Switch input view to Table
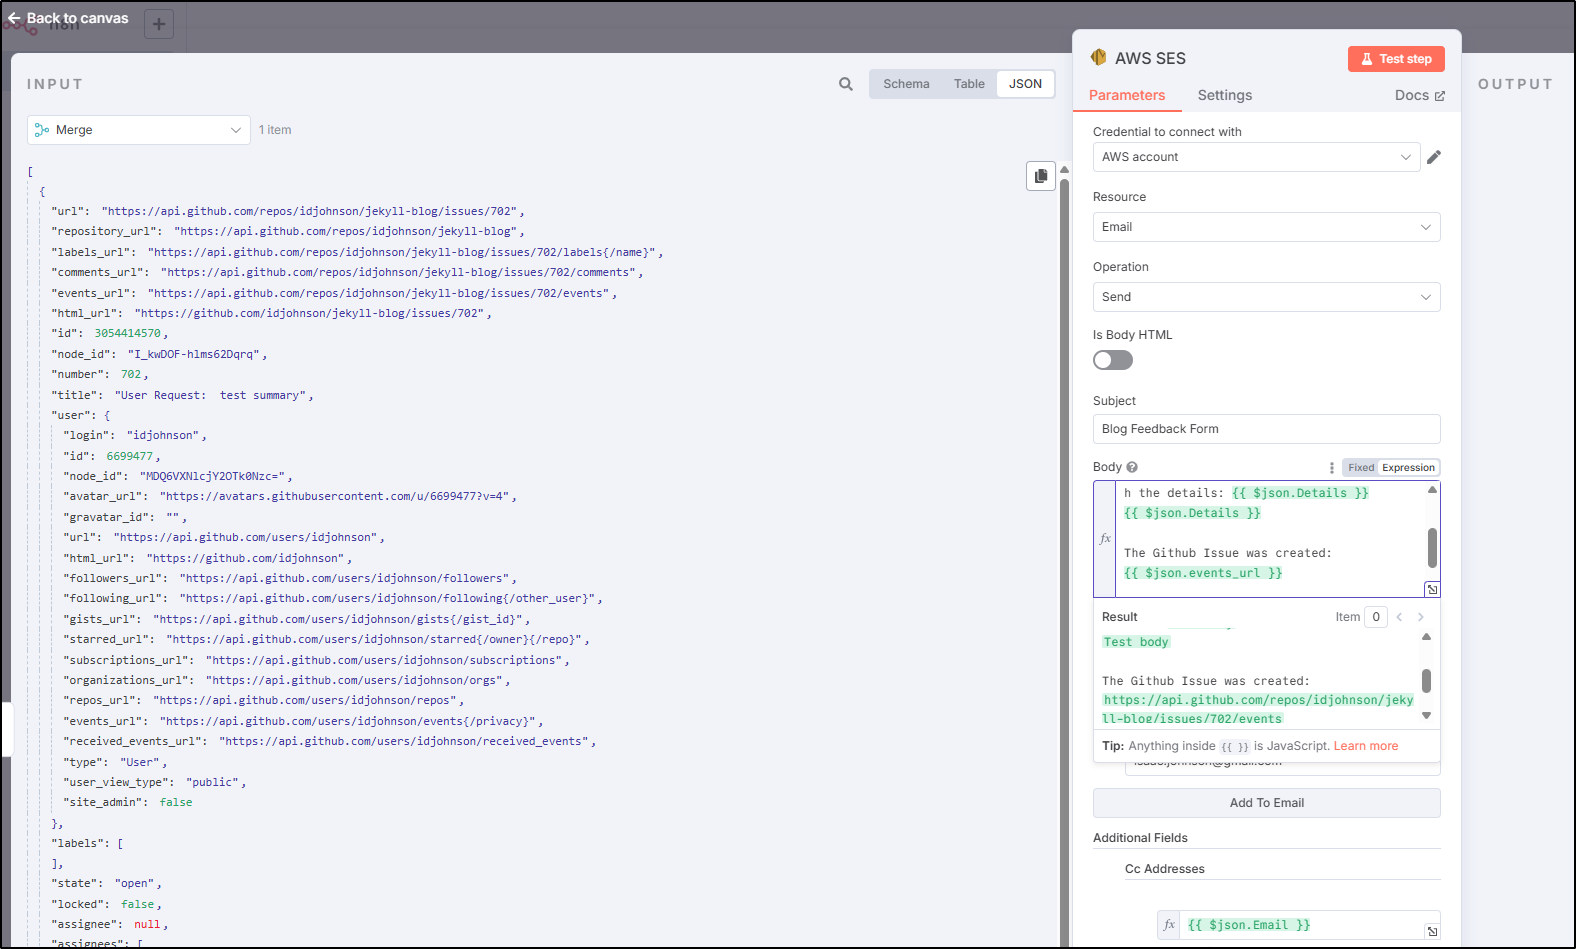The image size is (1576, 949). (969, 84)
